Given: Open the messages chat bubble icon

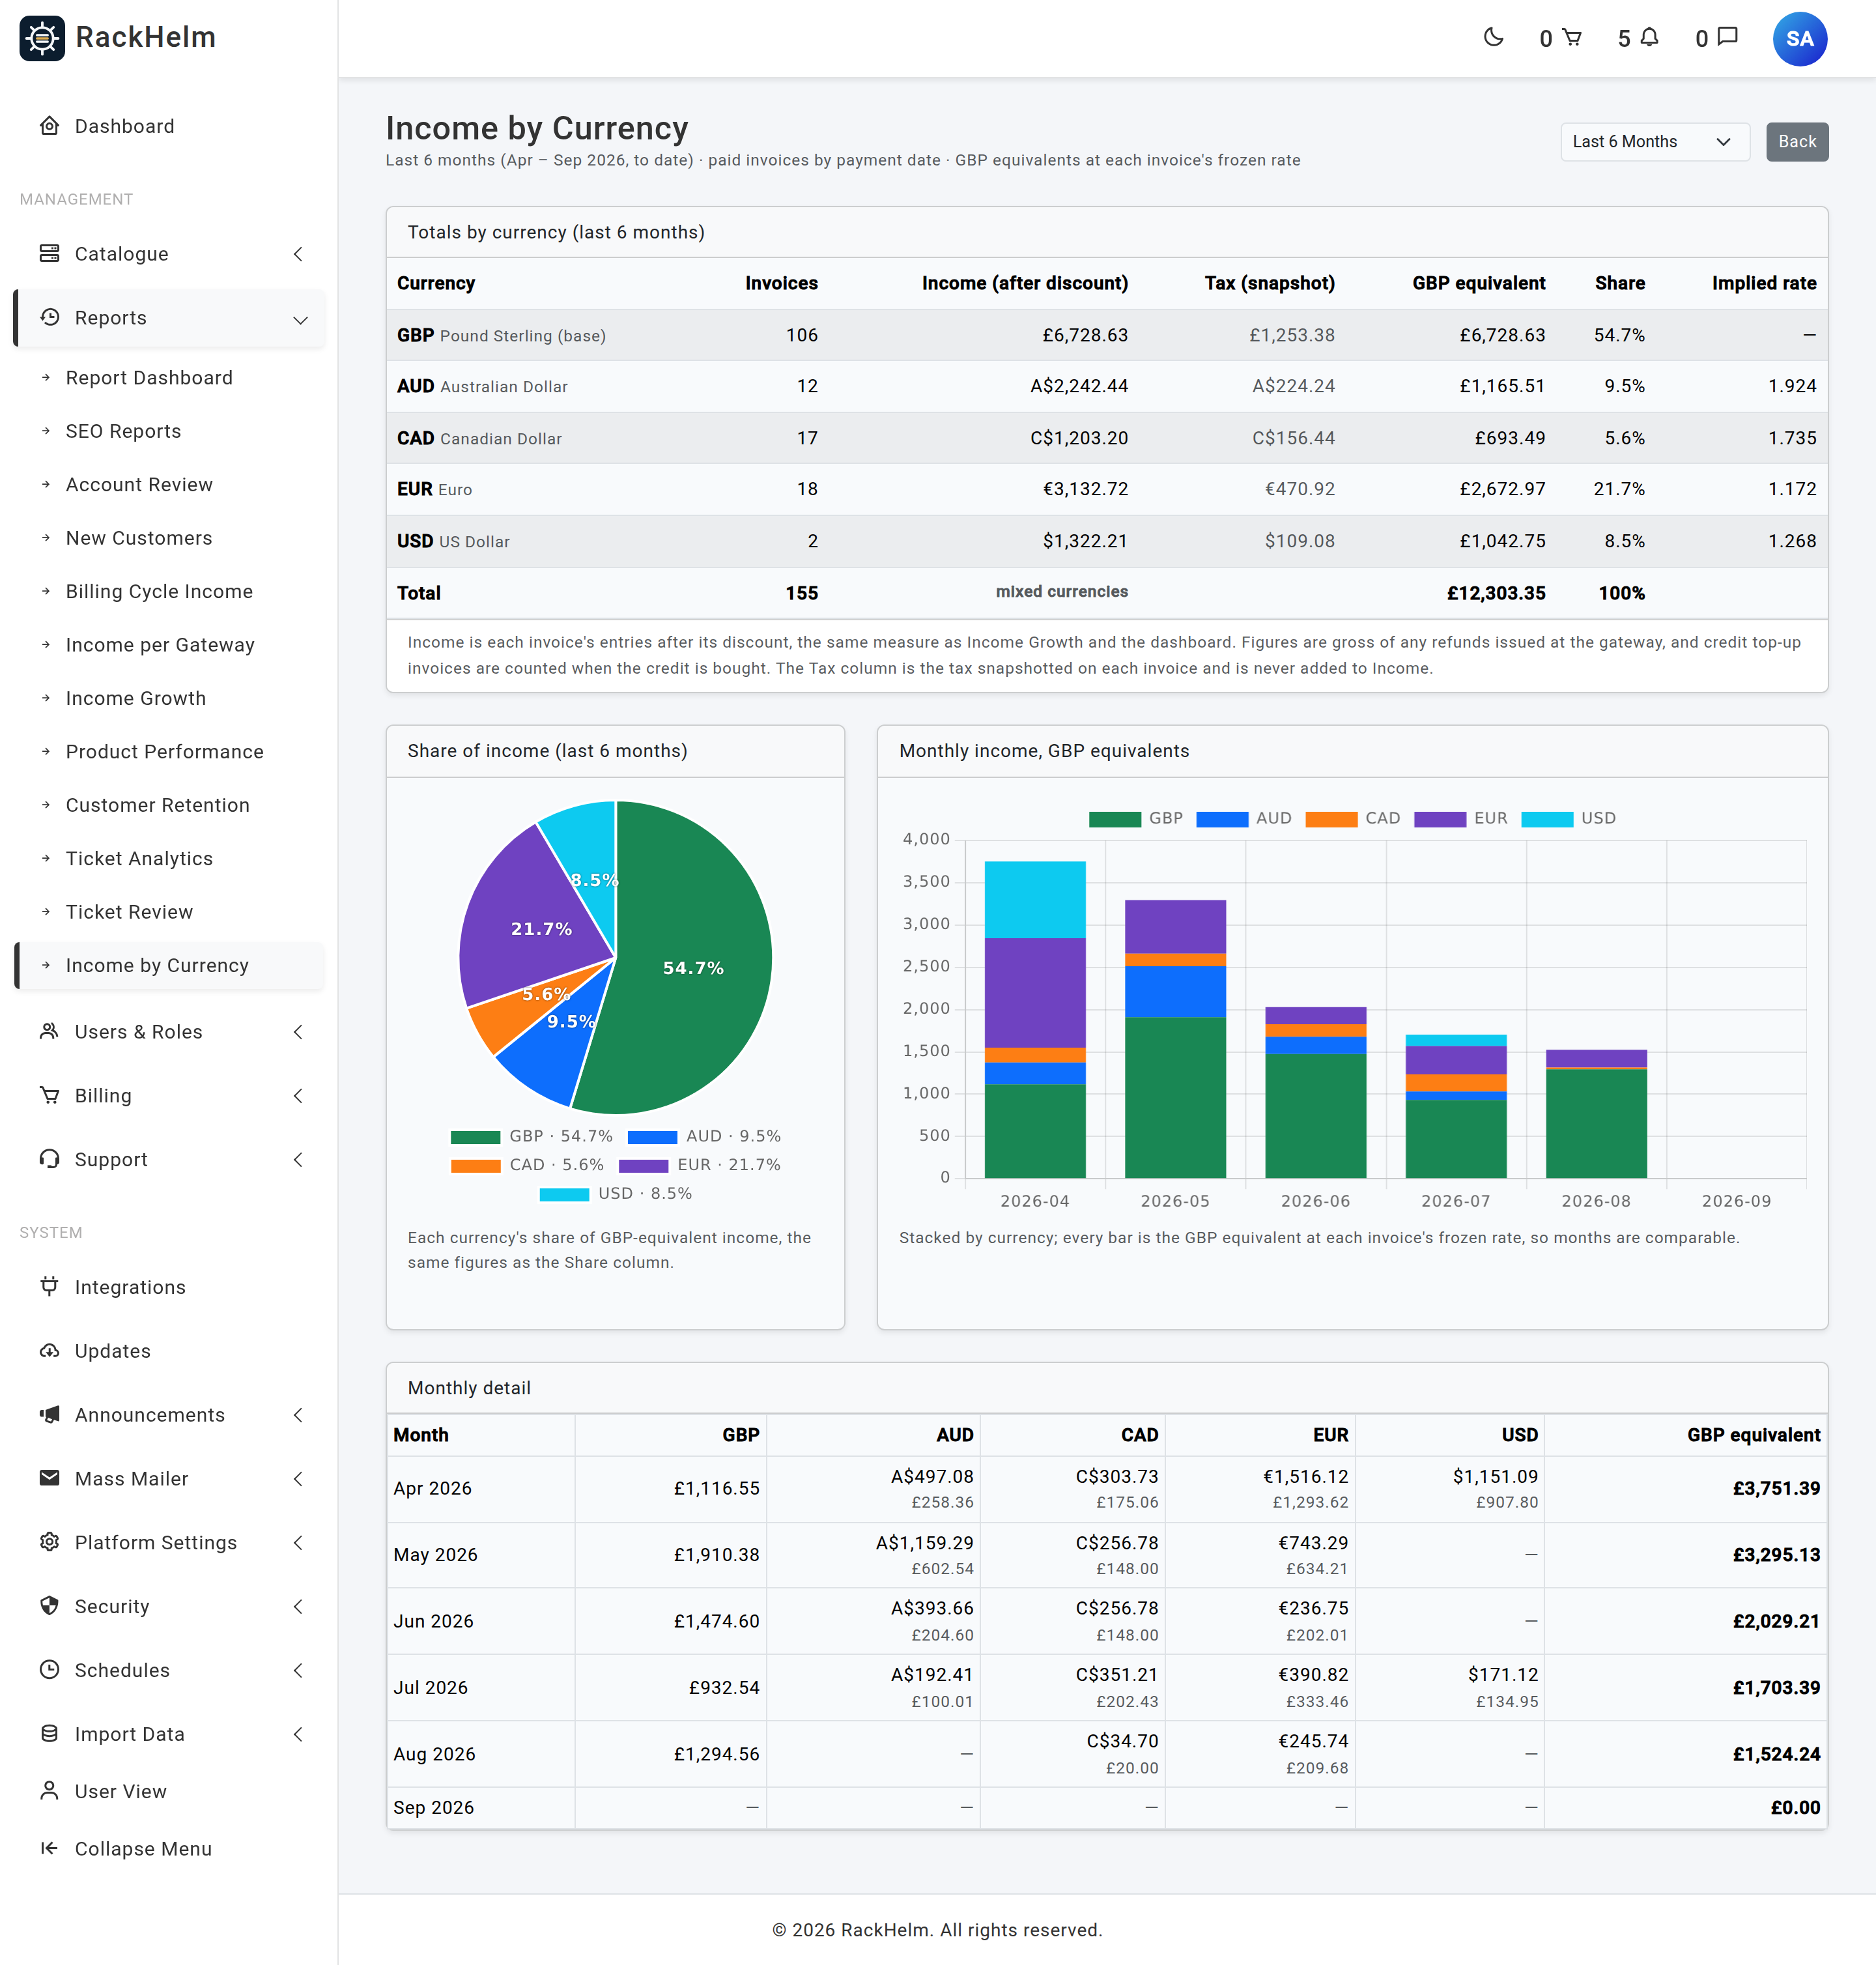Looking at the screenshot, I should [x=1727, y=38].
